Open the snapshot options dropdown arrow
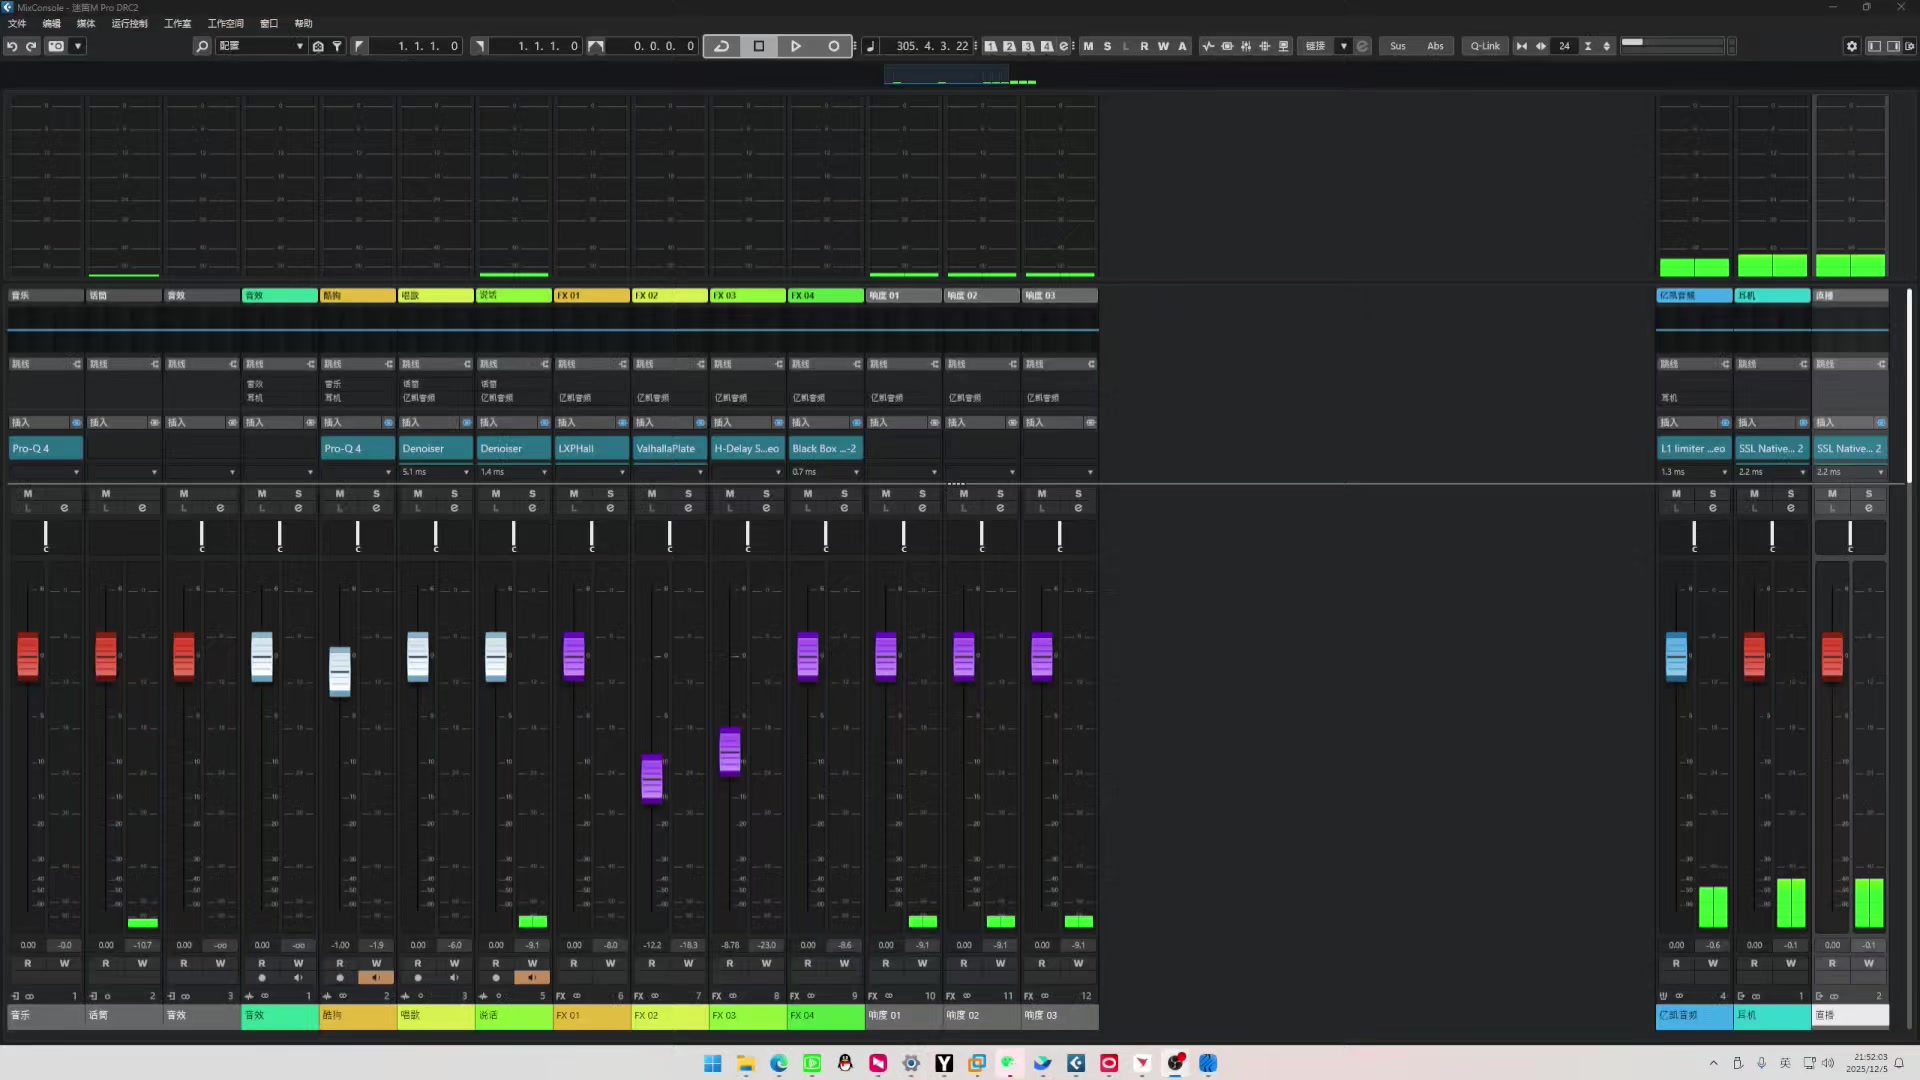This screenshot has width=1920, height=1080. [x=78, y=46]
